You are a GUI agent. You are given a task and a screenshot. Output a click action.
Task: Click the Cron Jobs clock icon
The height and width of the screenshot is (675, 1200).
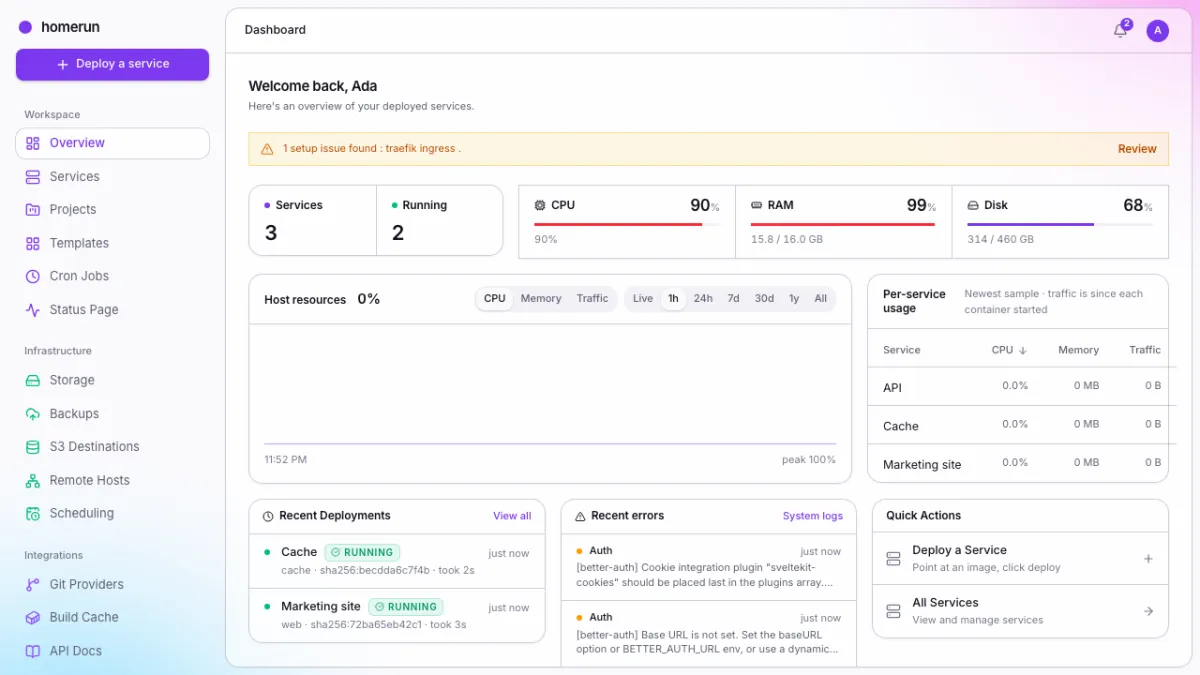coord(33,276)
